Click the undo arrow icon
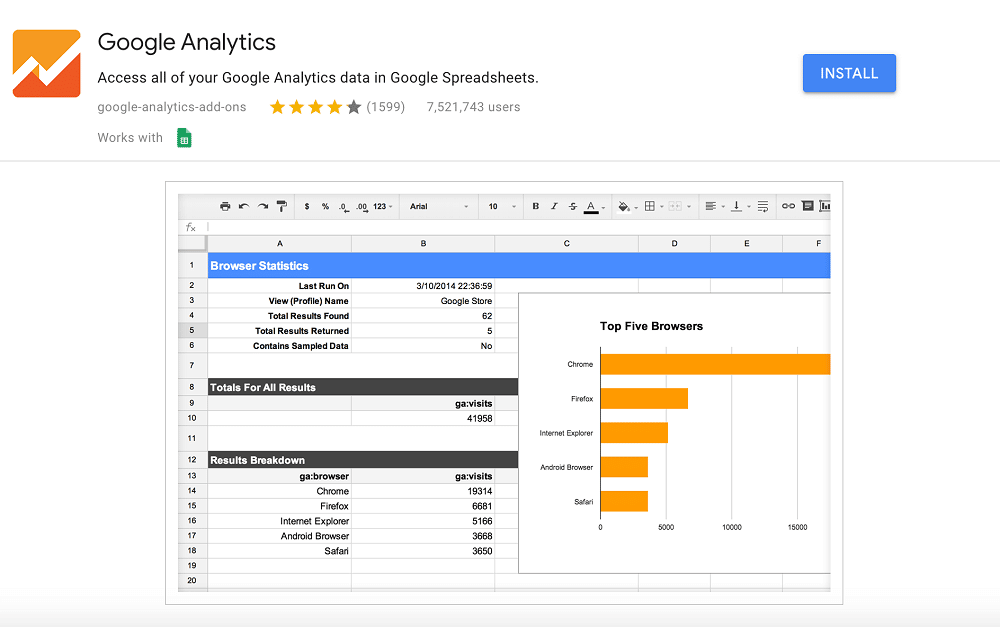Viewport: 1000px width, 627px height. [244, 206]
